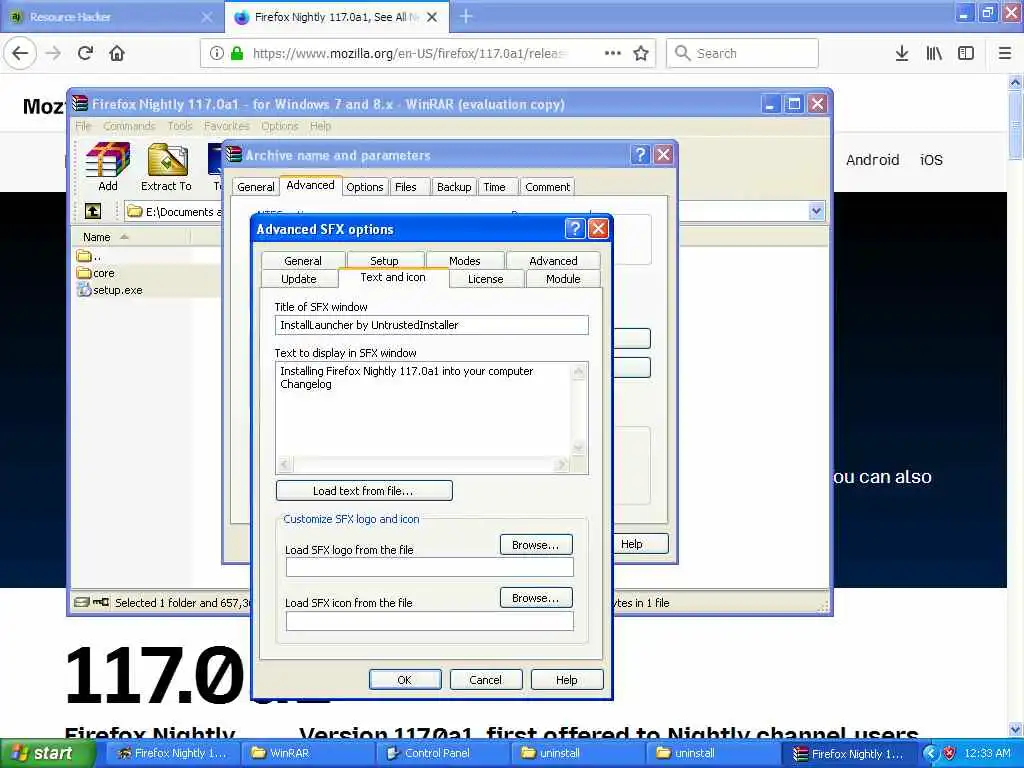Click the Extract To toolbar icon
Viewport: 1024px width, 768px height.
(x=167, y=167)
